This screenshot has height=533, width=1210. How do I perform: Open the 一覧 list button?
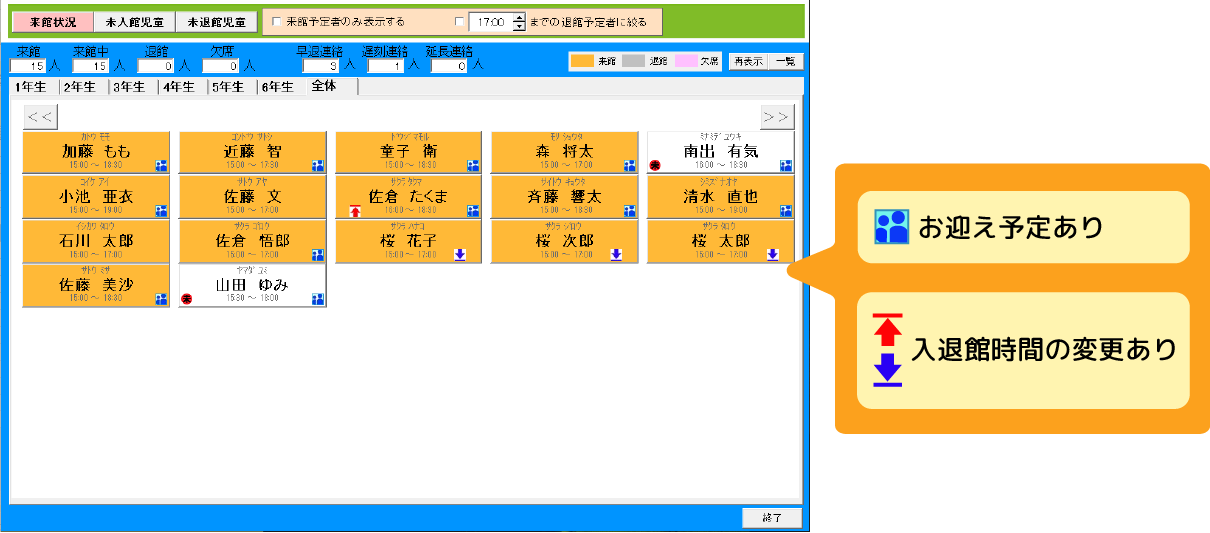tap(785, 61)
